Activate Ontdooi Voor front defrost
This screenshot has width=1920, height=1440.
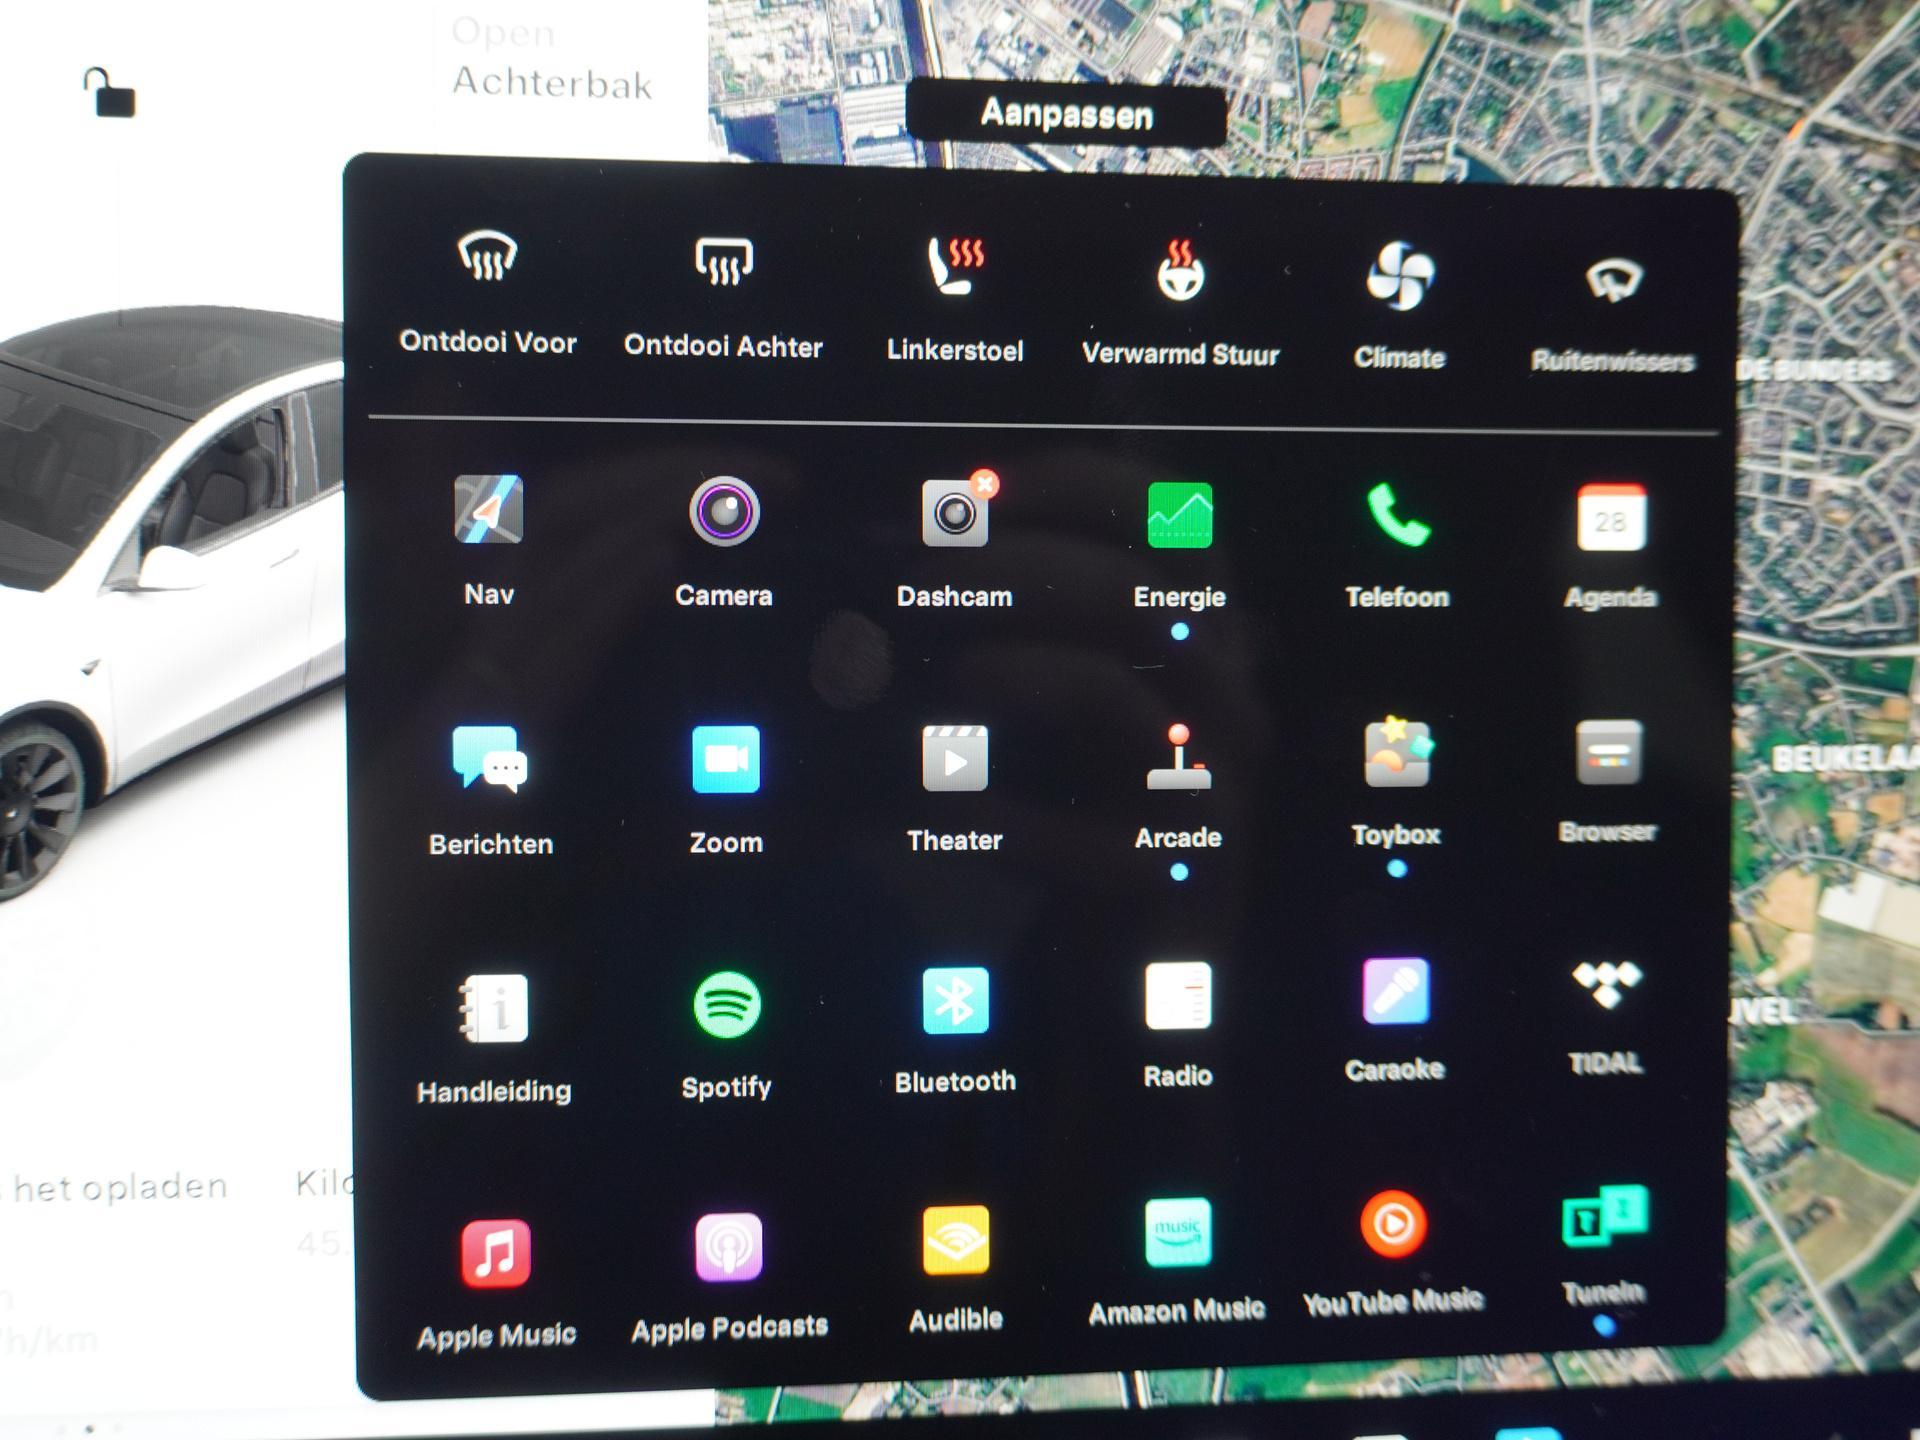click(x=487, y=257)
